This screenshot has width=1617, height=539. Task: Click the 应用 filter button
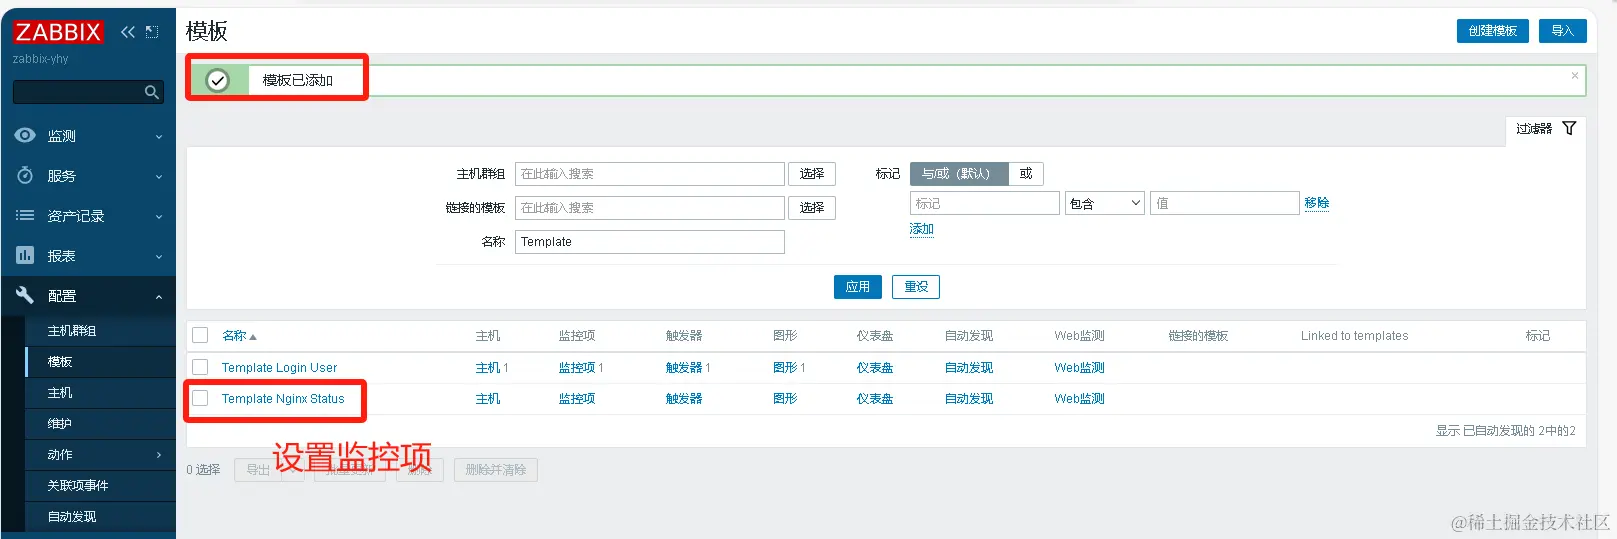click(858, 287)
